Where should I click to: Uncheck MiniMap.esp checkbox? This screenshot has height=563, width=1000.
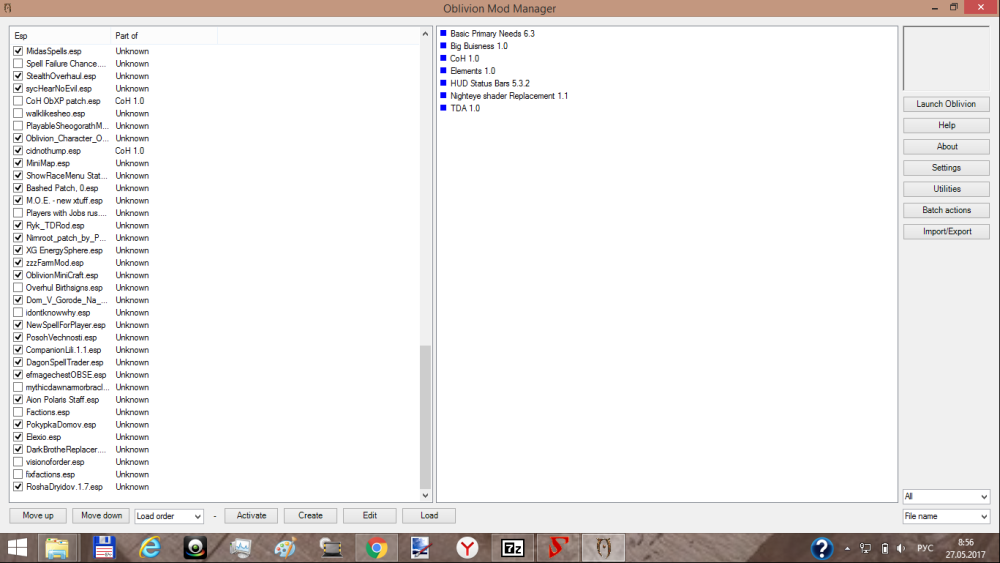coord(18,163)
